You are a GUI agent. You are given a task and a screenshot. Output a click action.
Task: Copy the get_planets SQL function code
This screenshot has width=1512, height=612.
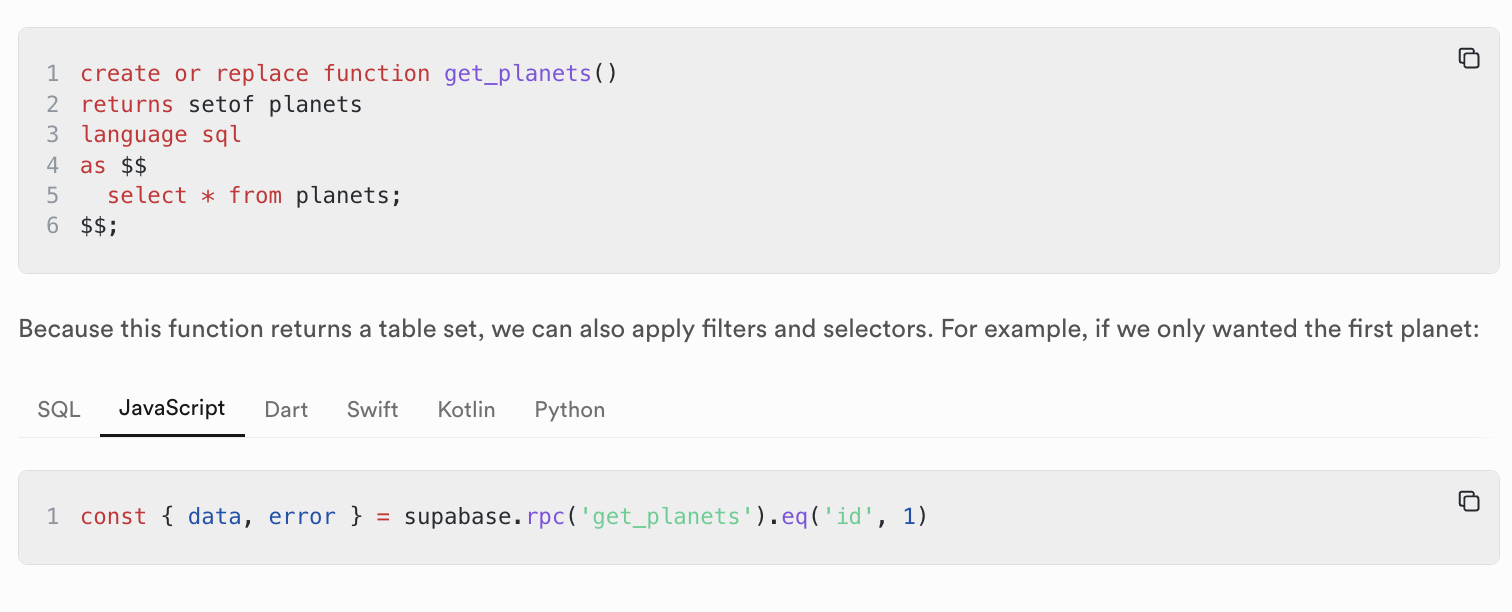click(1468, 58)
